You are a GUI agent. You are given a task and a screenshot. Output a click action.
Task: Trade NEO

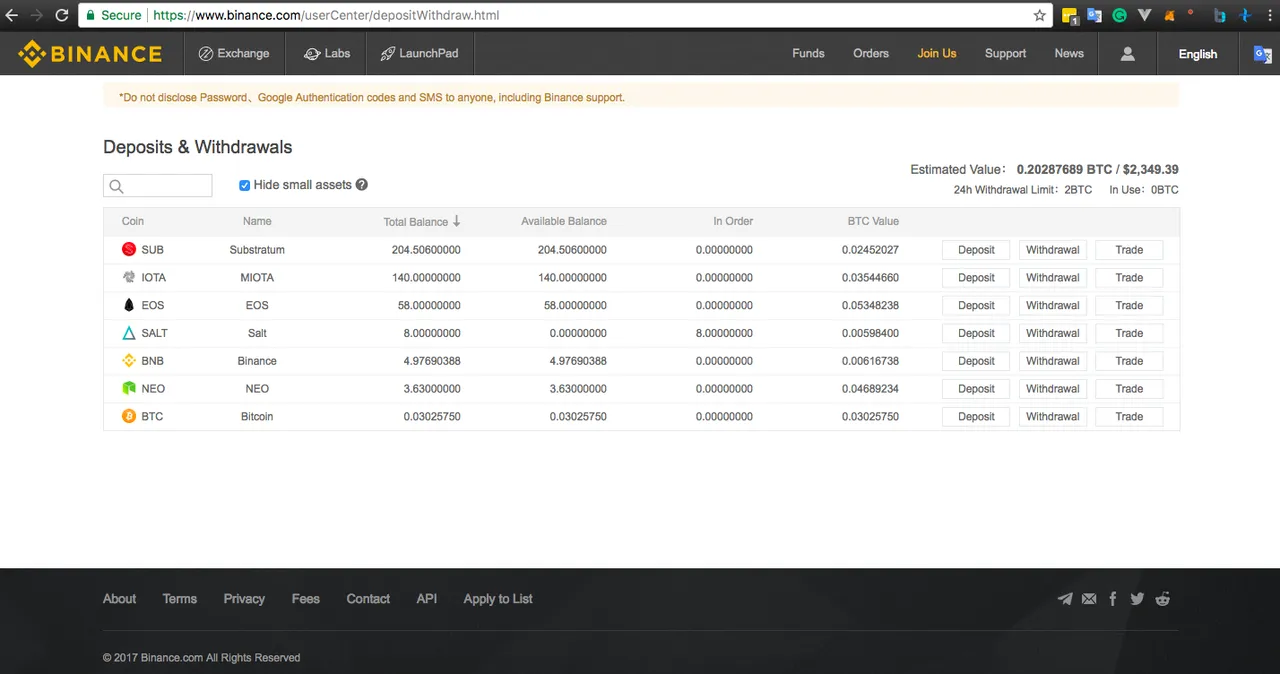click(x=1129, y=389)
